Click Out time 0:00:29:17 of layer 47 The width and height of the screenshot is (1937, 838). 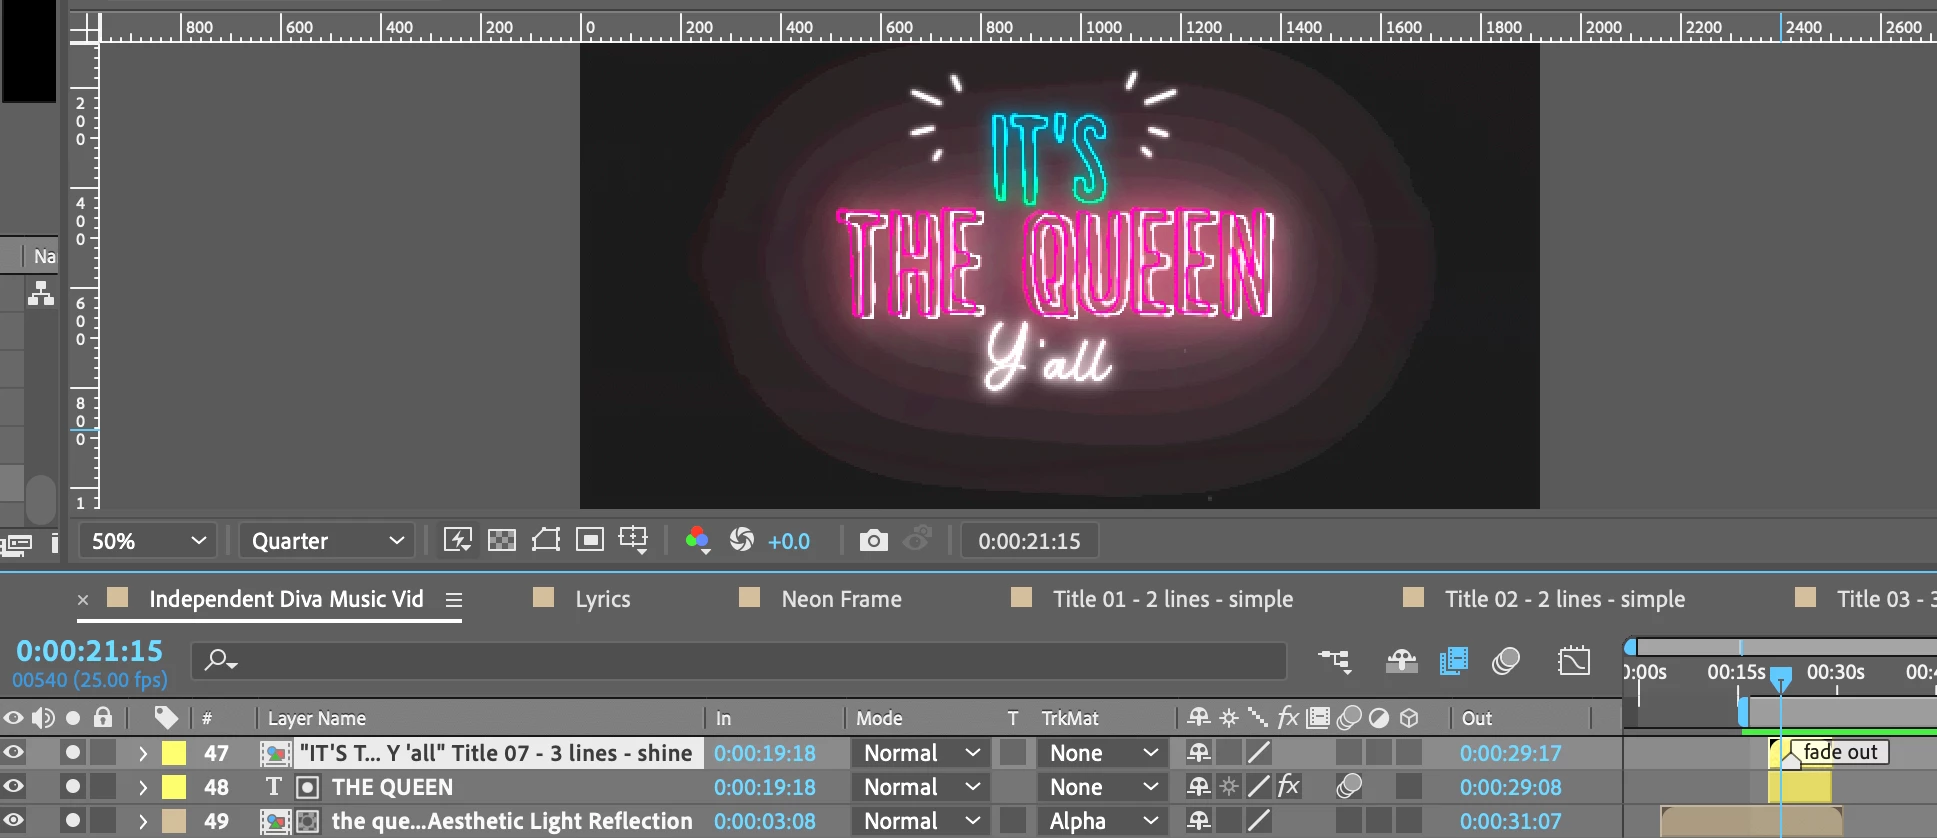(x=1510, y=753)
